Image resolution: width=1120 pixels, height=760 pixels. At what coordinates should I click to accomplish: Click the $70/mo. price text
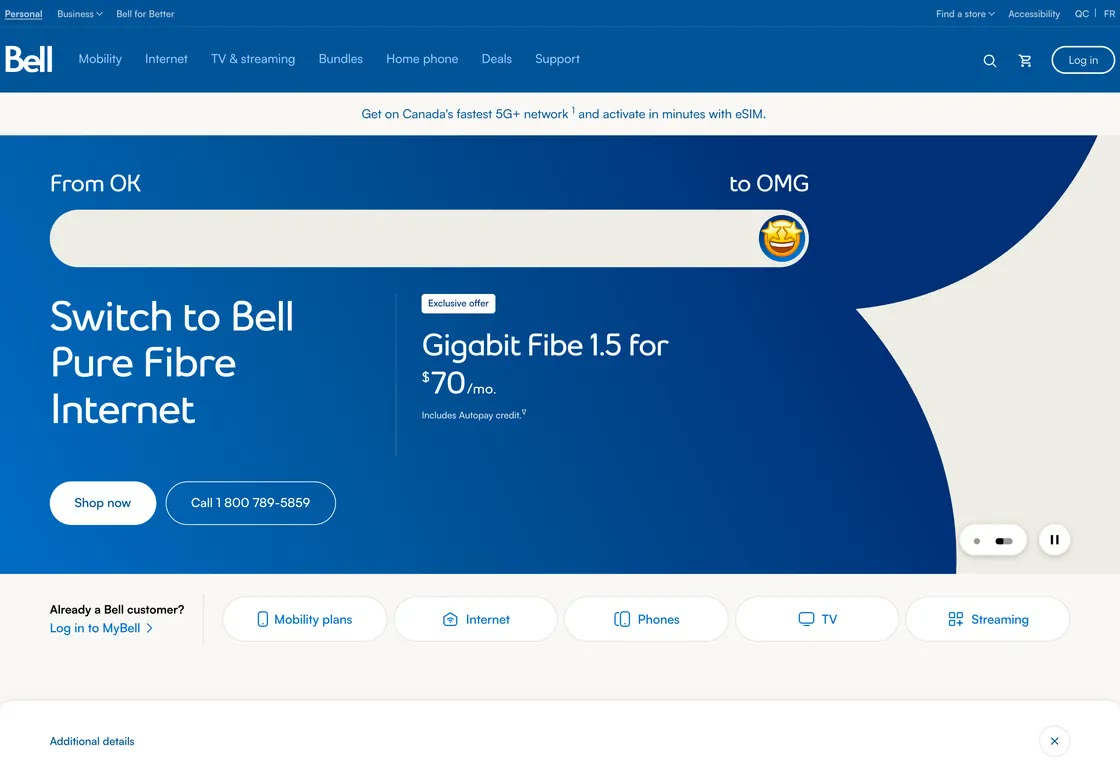tap(459, 384)
